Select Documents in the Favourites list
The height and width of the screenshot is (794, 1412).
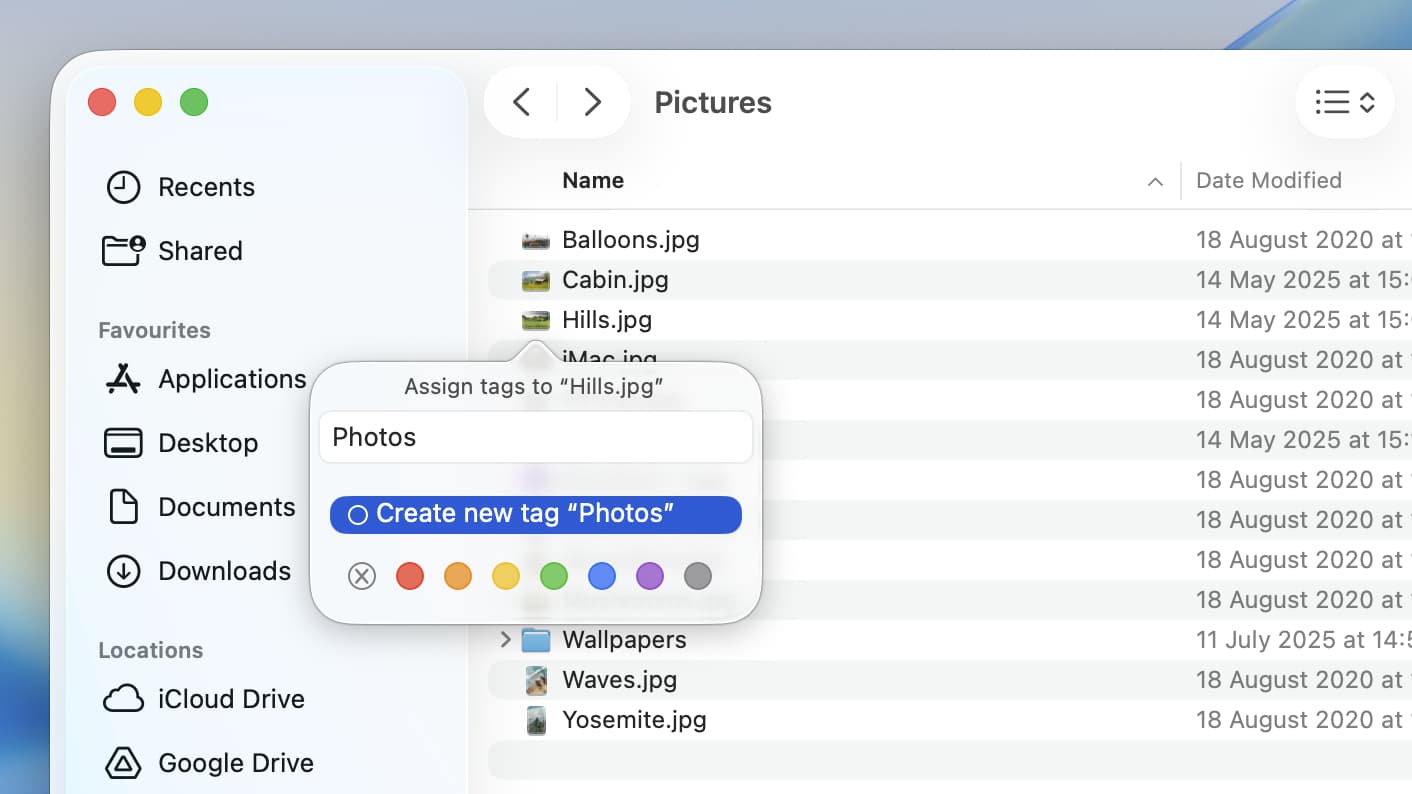click(x=226, y=507)
